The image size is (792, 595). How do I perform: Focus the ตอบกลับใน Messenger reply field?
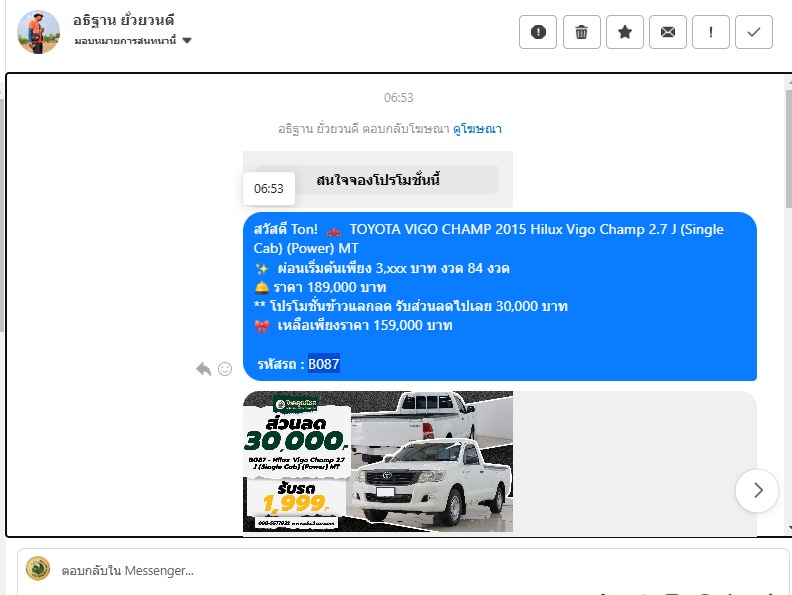coord(404,571)
